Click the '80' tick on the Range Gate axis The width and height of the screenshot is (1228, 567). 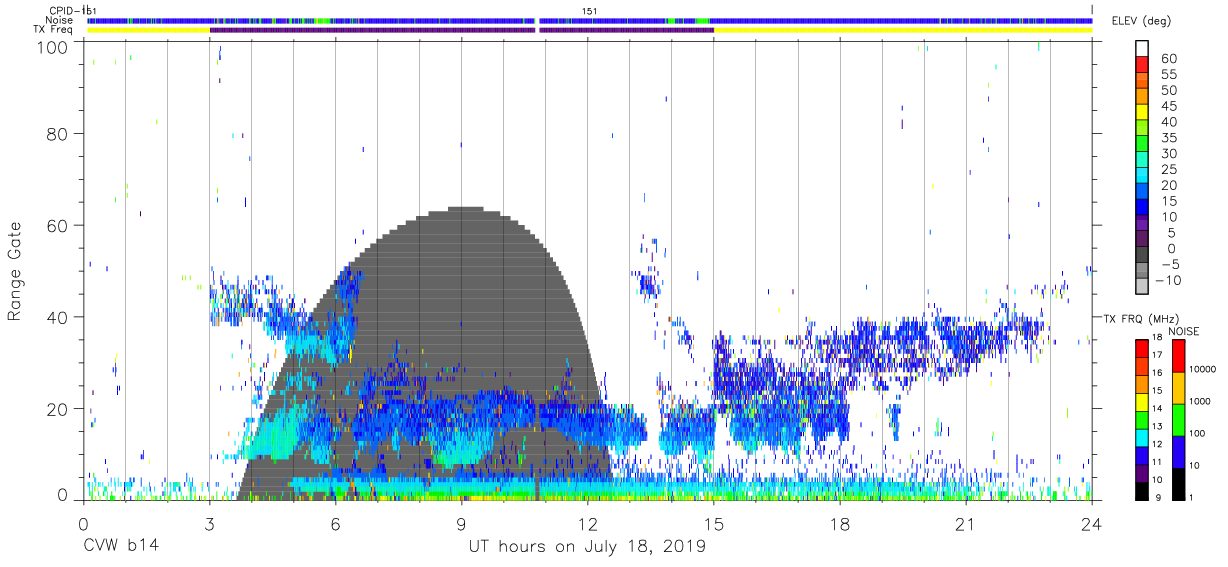coord(57,133)
